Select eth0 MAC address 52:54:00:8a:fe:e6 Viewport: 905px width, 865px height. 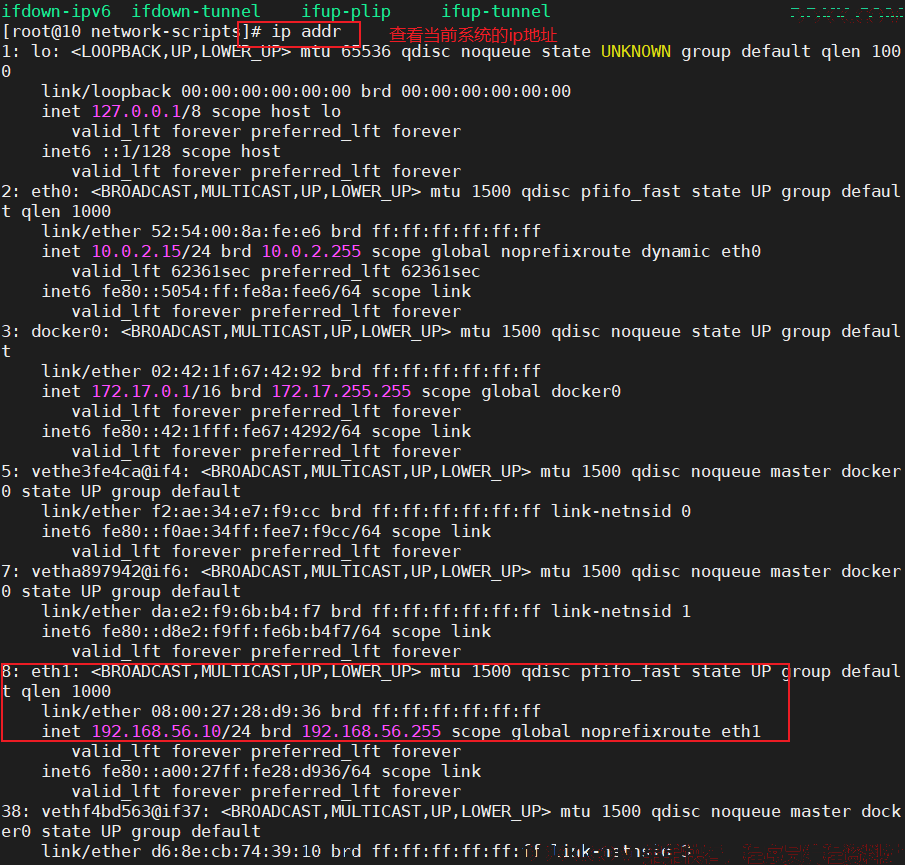point(236,232)
